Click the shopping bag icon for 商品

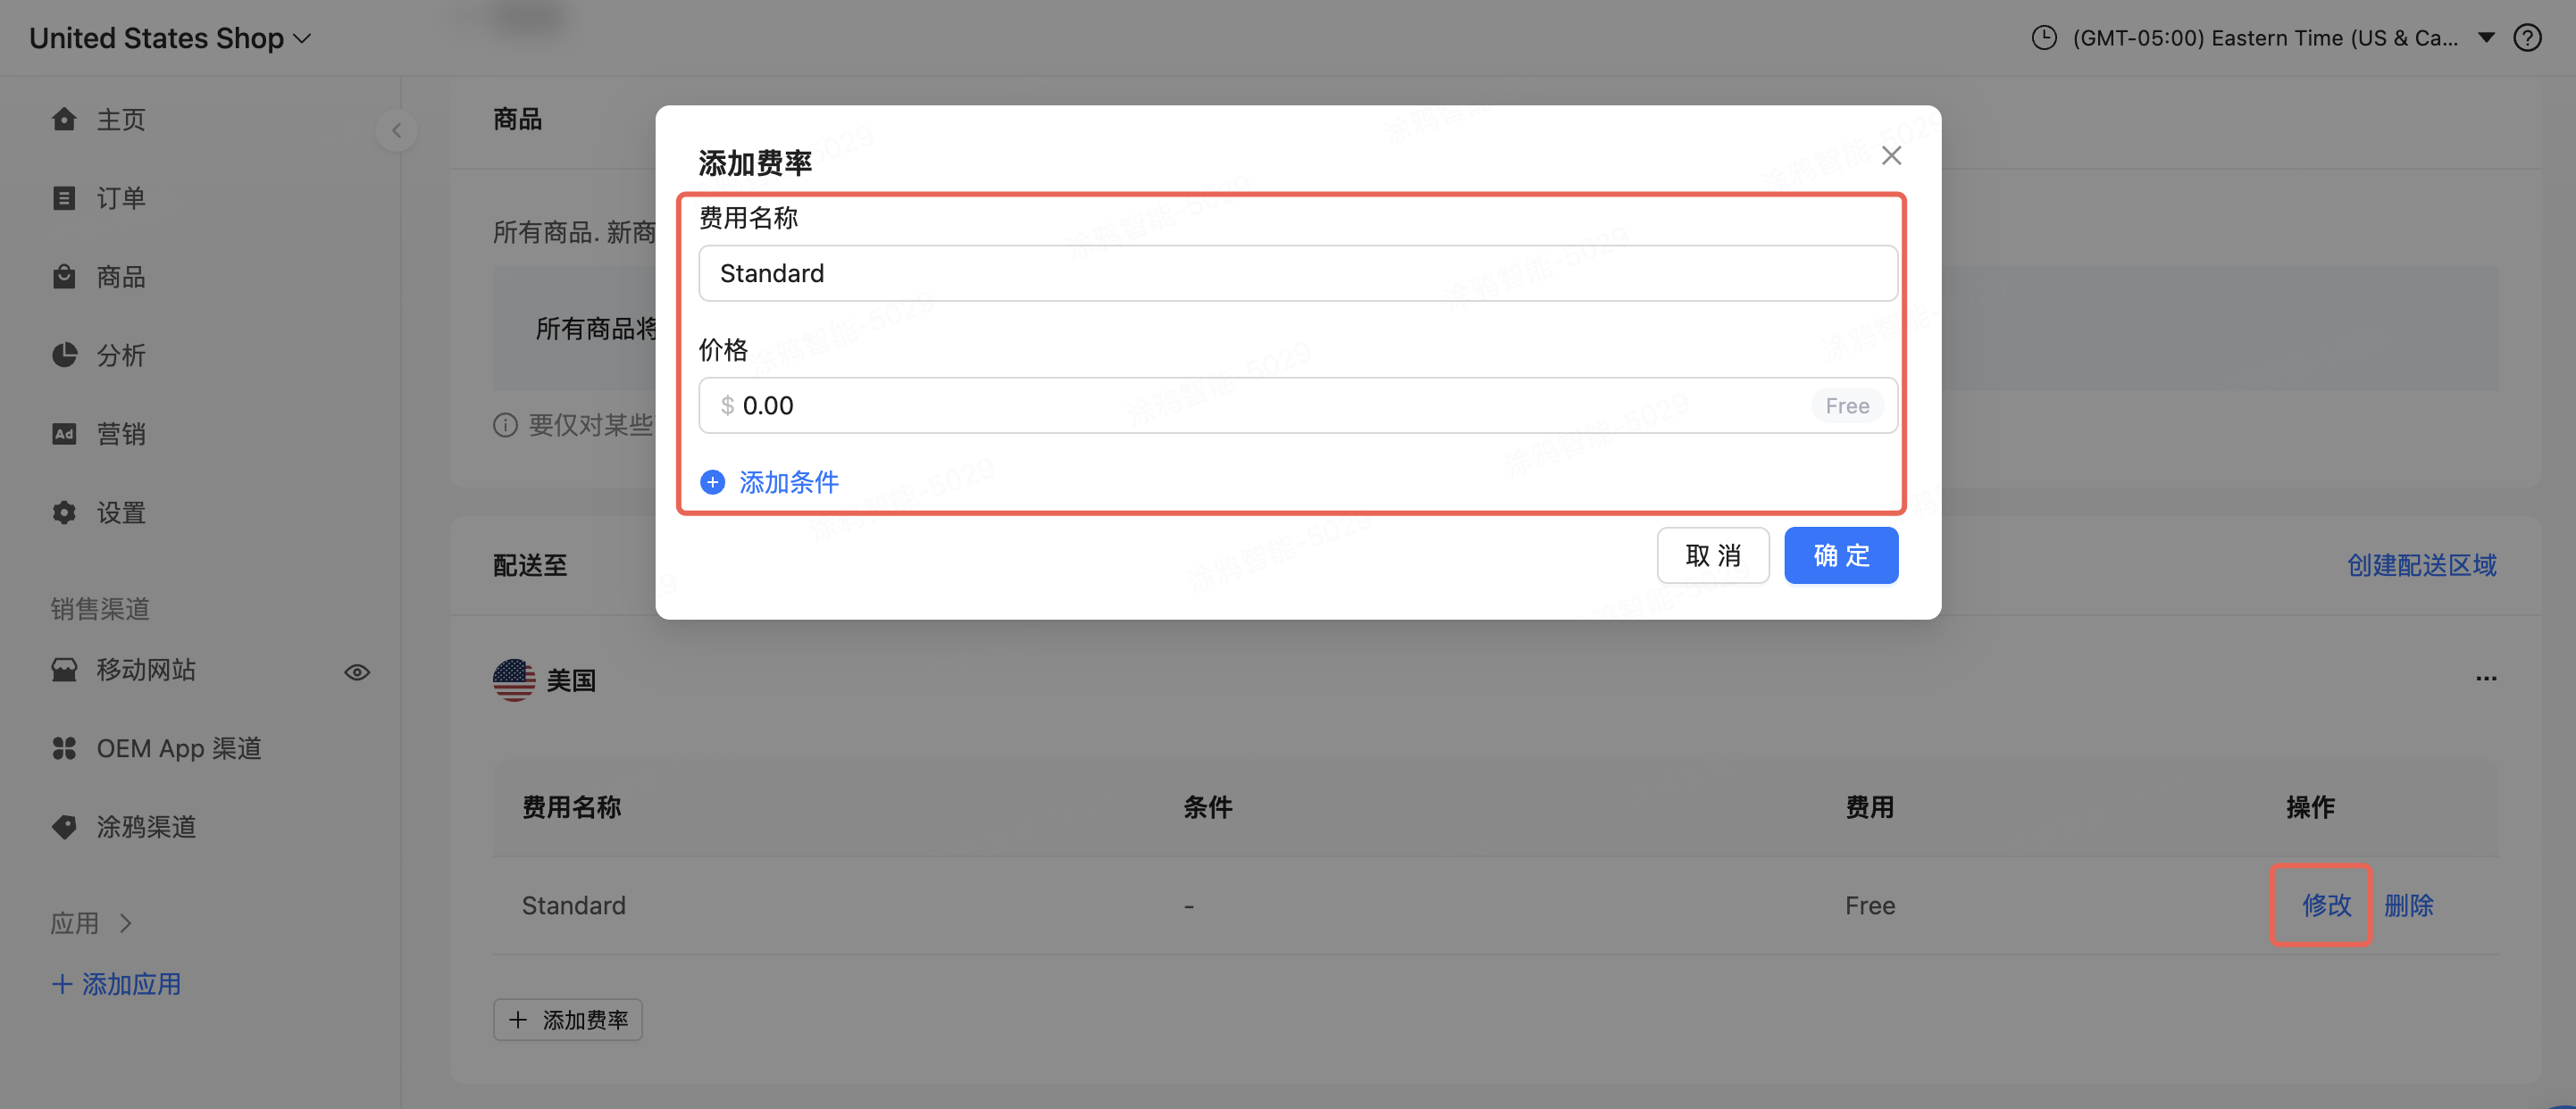pyautogui.click(x=64, y=276)
